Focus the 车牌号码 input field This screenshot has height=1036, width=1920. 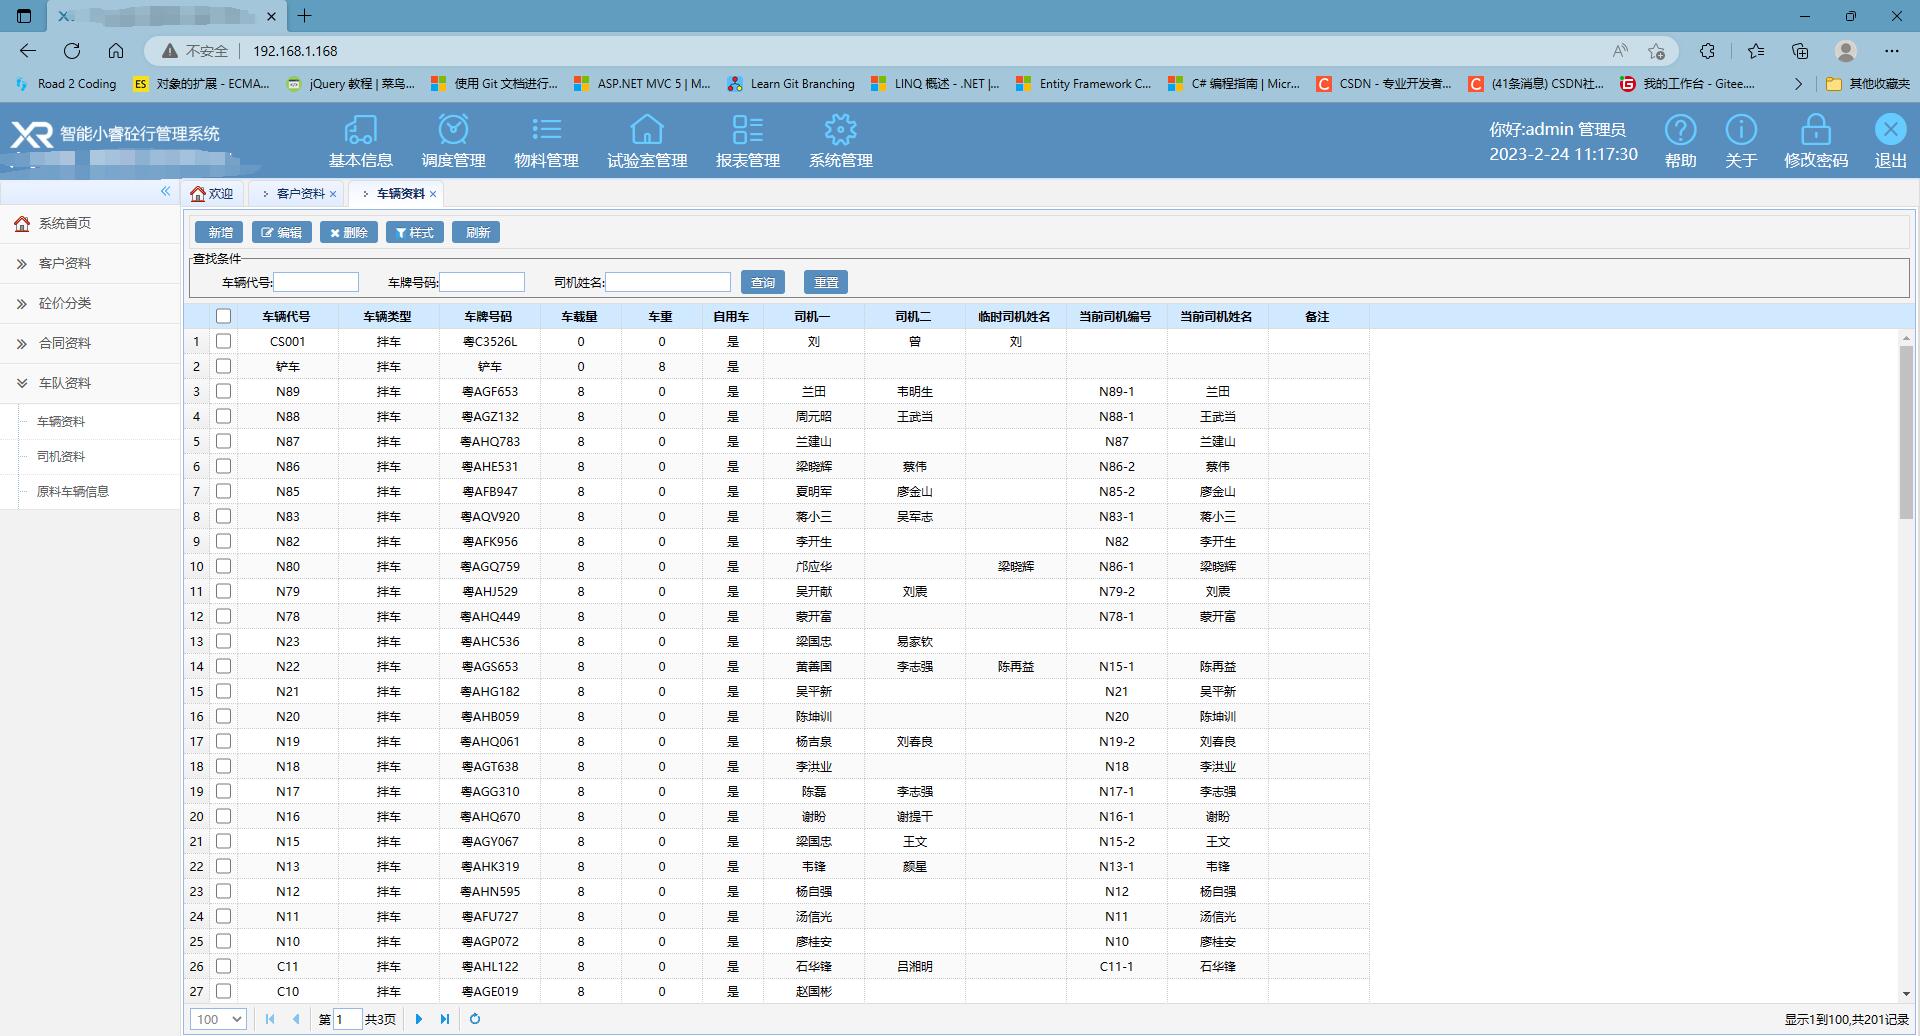482,282
